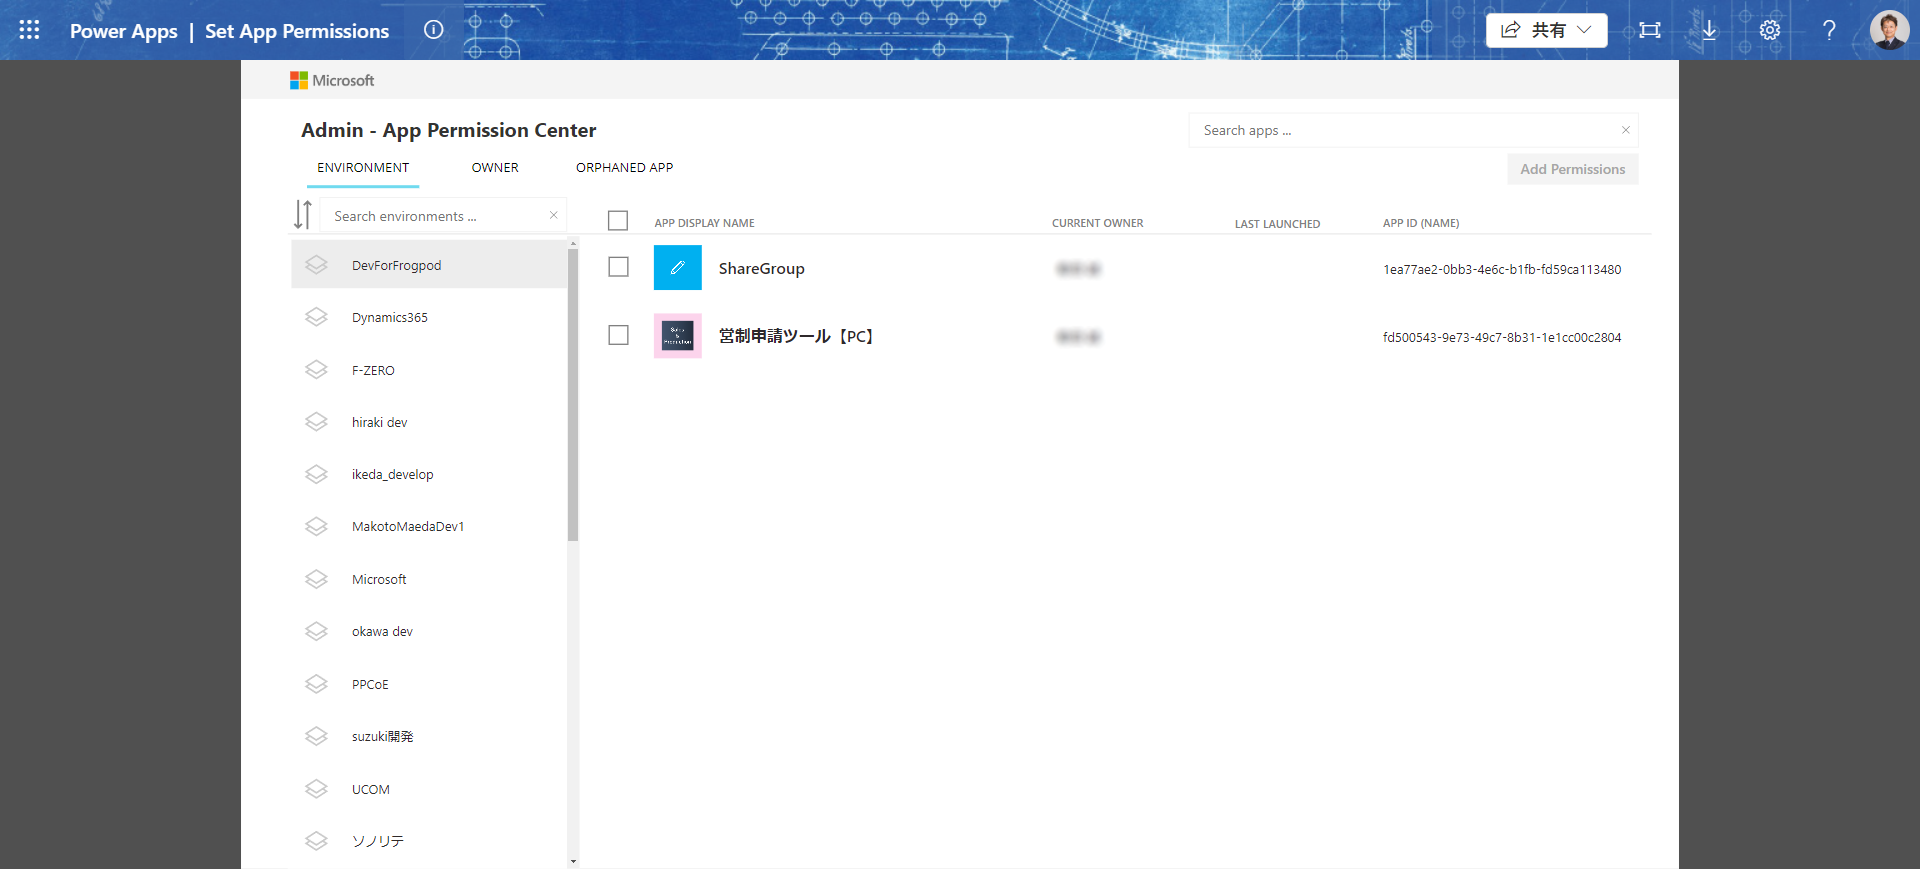Open the help question mark icon

point(1829,30)
